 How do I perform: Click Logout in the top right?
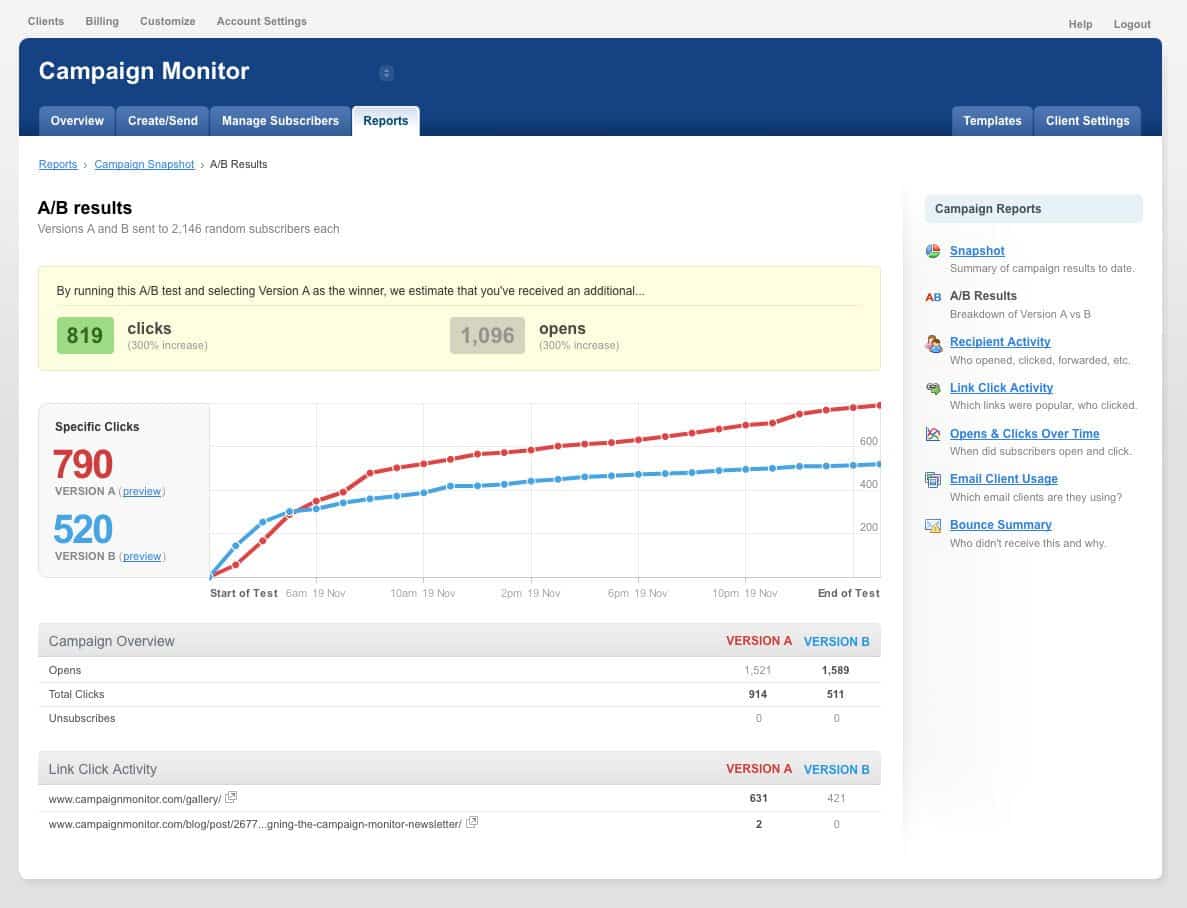[1132, 24]
